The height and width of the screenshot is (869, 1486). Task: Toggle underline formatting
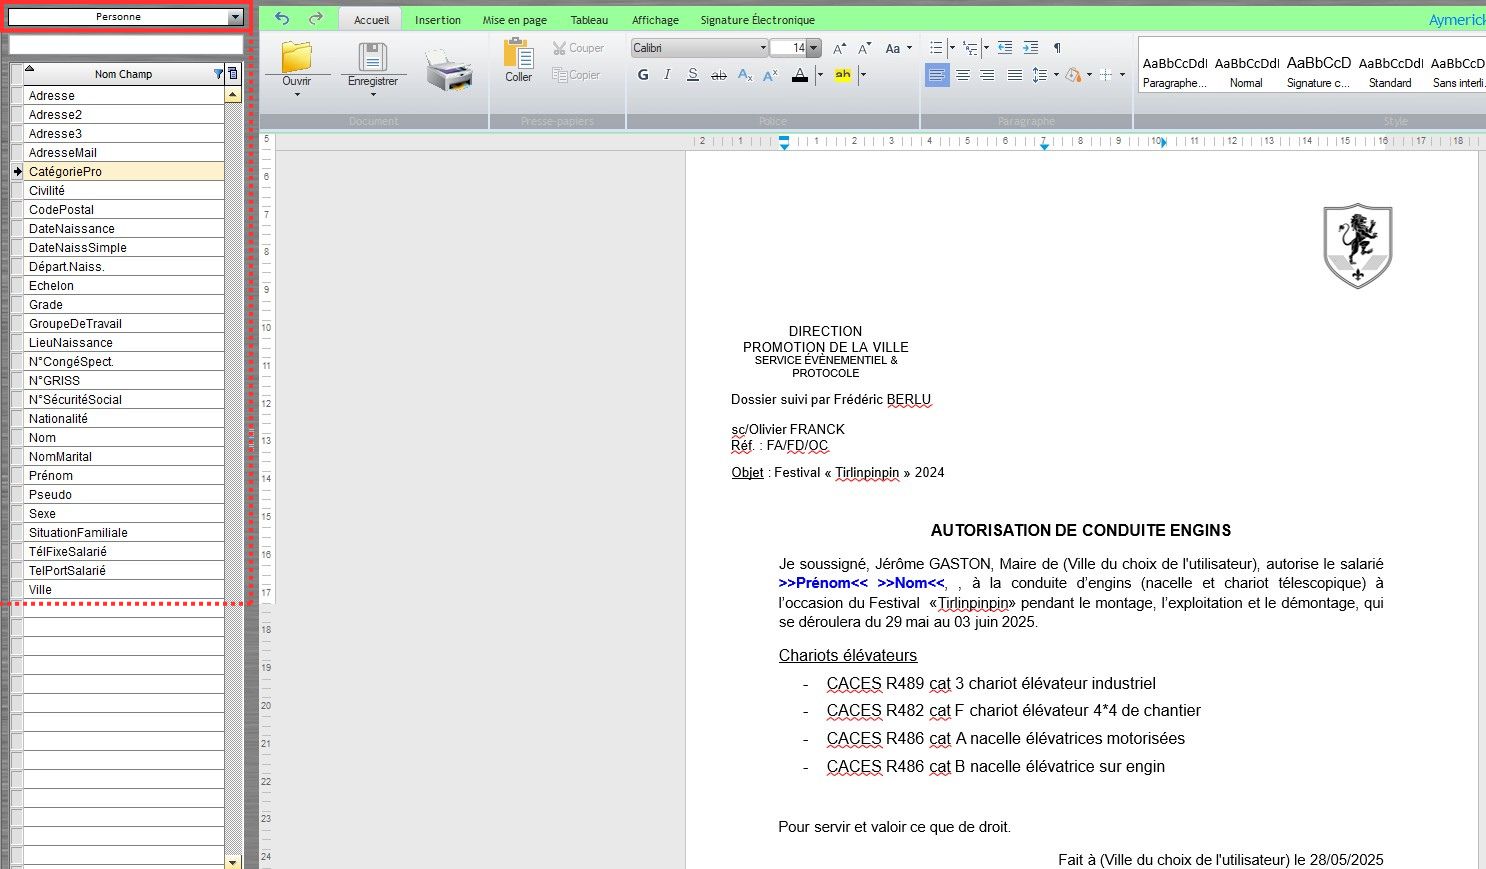pos(692,75)
